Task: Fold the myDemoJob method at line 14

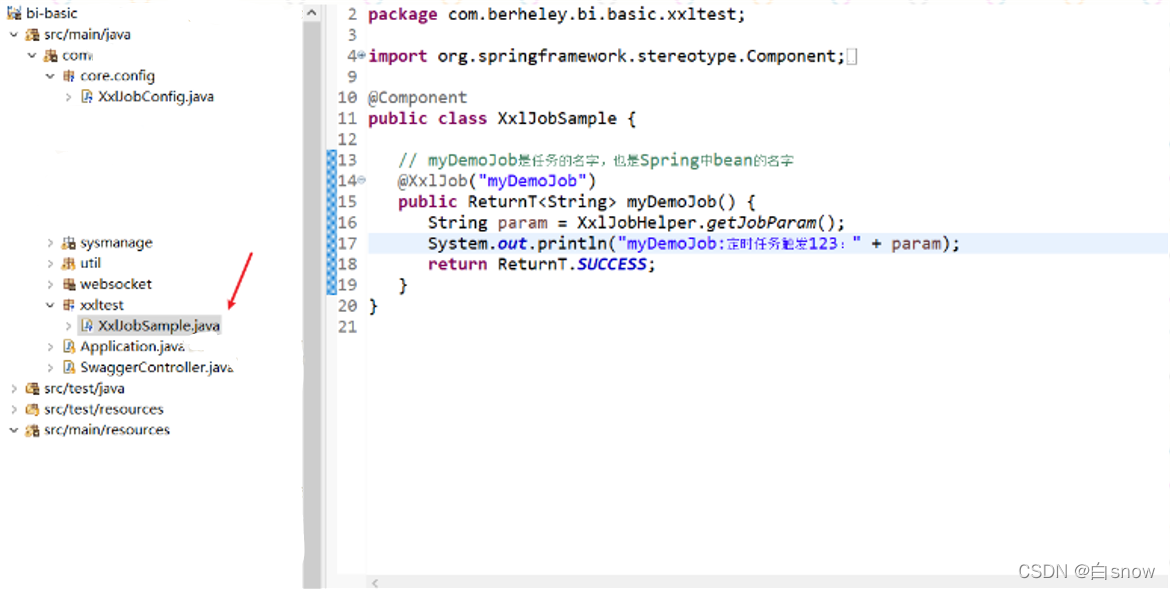Action: pos(362,179)
